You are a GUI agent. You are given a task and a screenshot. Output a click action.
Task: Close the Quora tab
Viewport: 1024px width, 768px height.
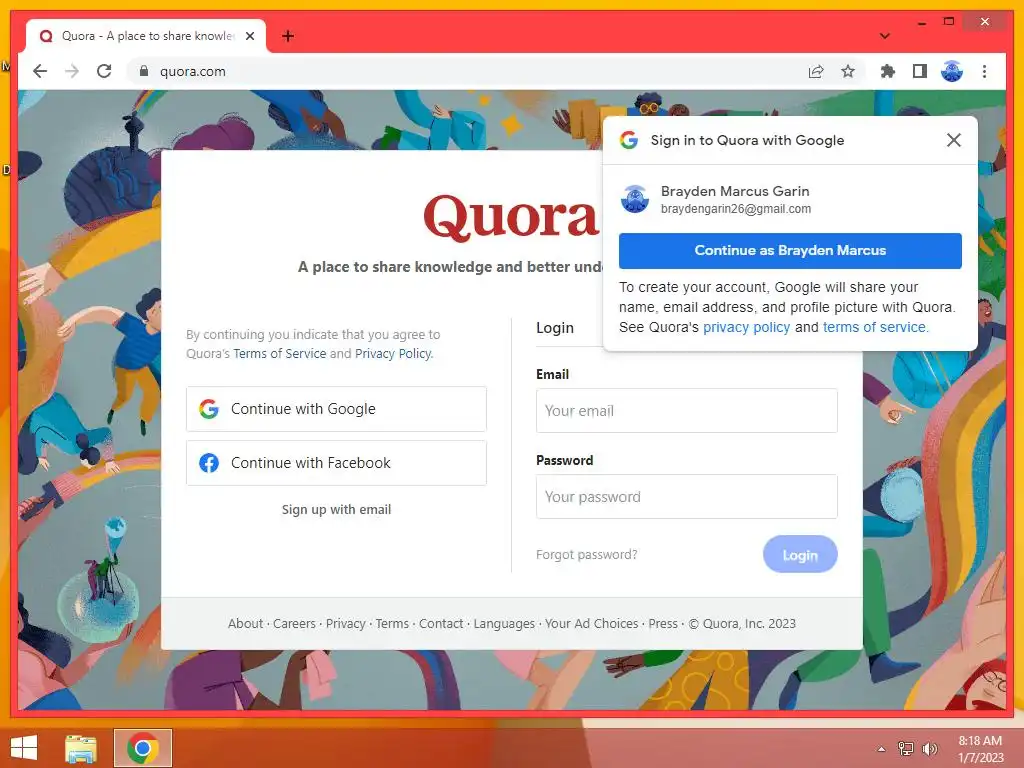click(249, 36)
